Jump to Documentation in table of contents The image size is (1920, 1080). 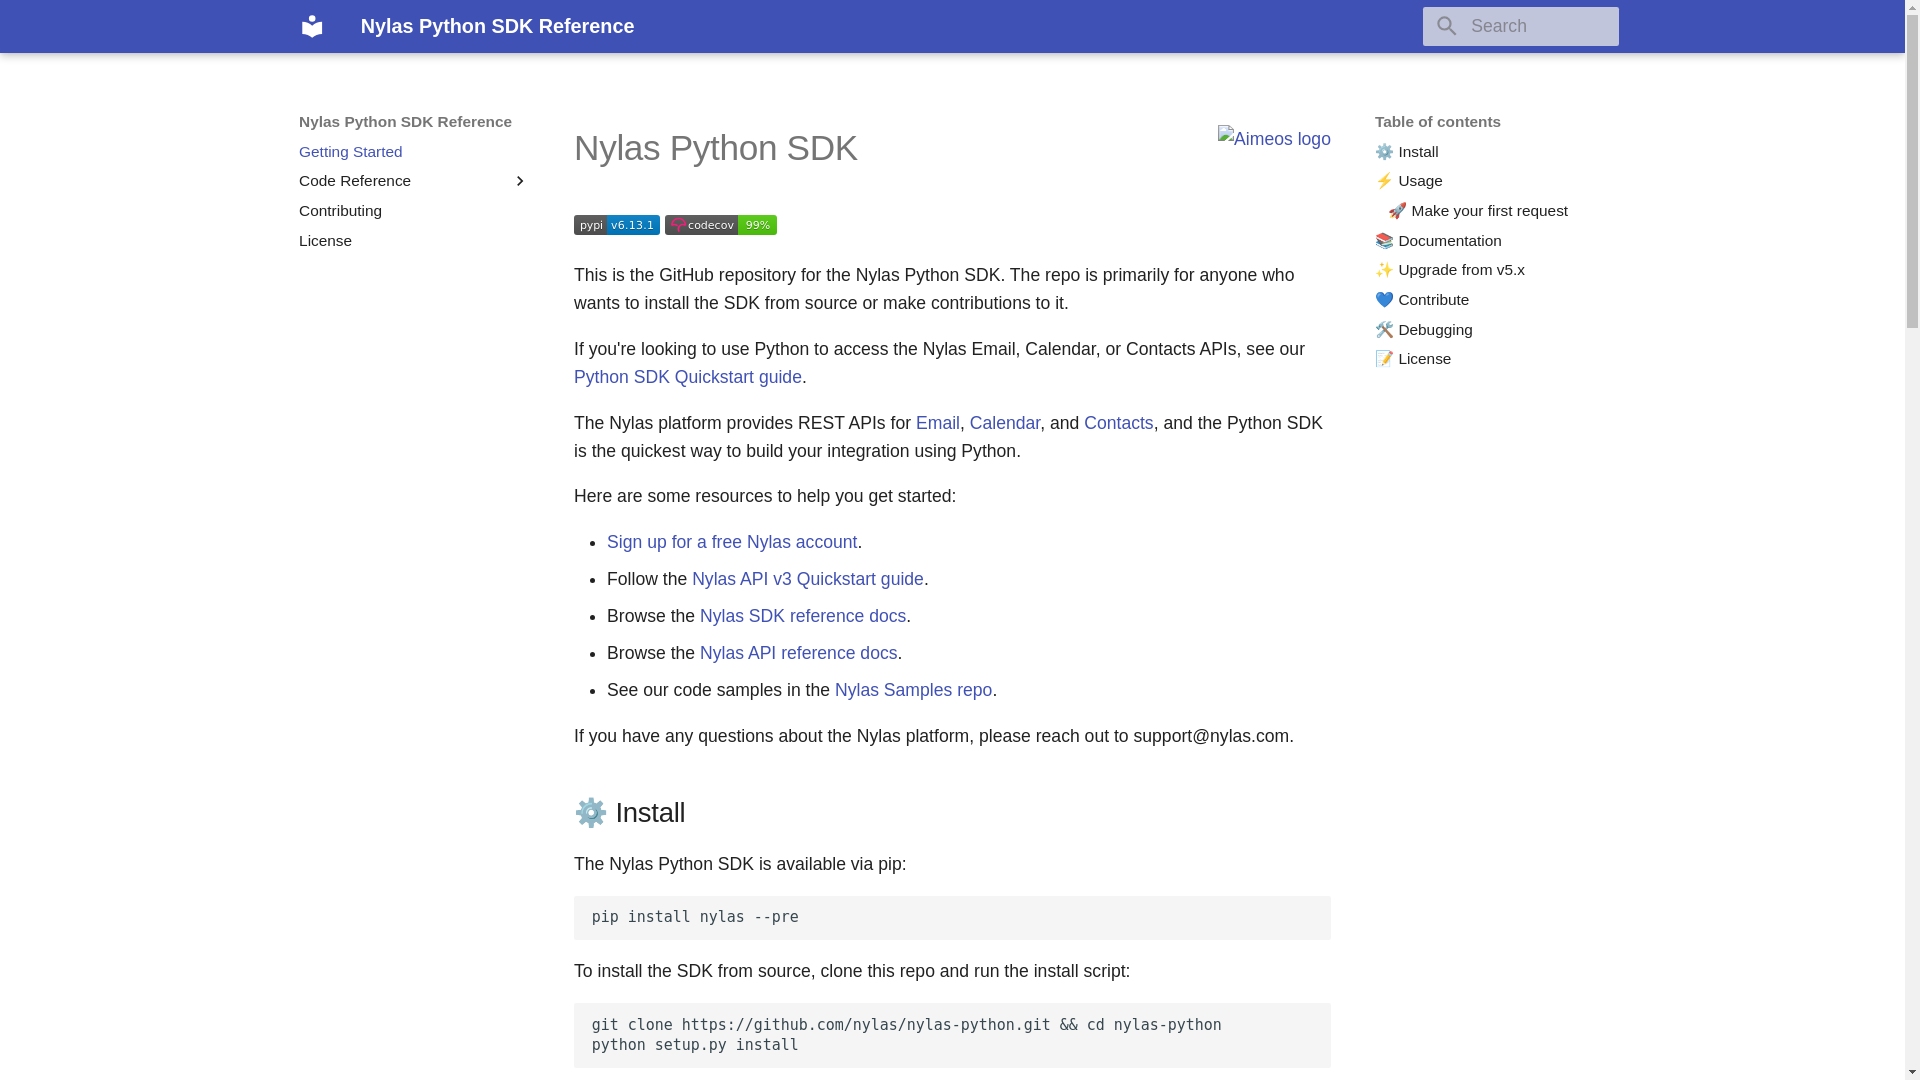1437,241
